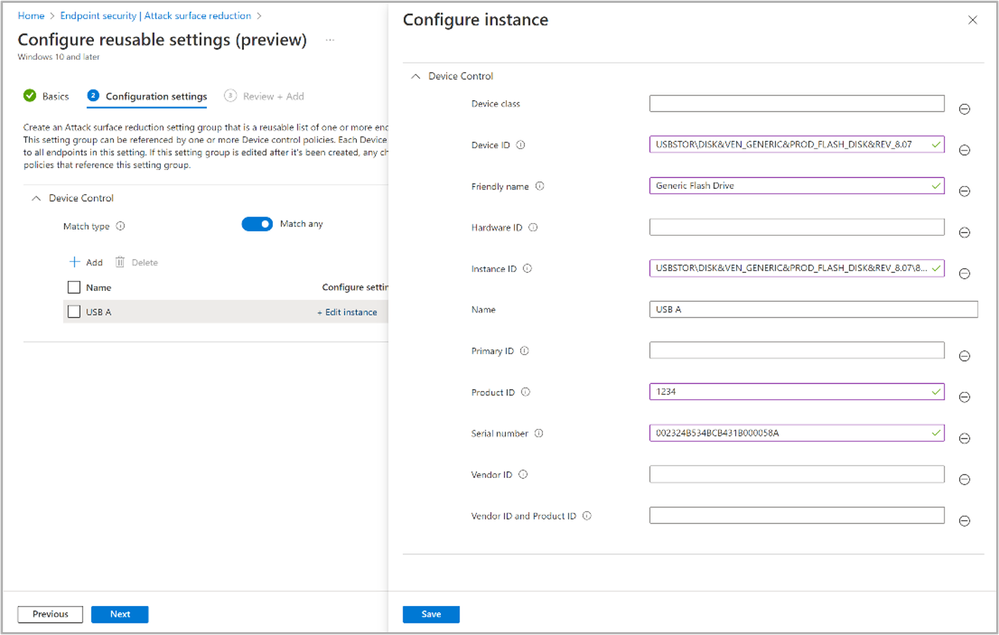Viewport: 999px width, 635px height.
Task: Remove the Vendor ID field
Action: tap(964, 480)
